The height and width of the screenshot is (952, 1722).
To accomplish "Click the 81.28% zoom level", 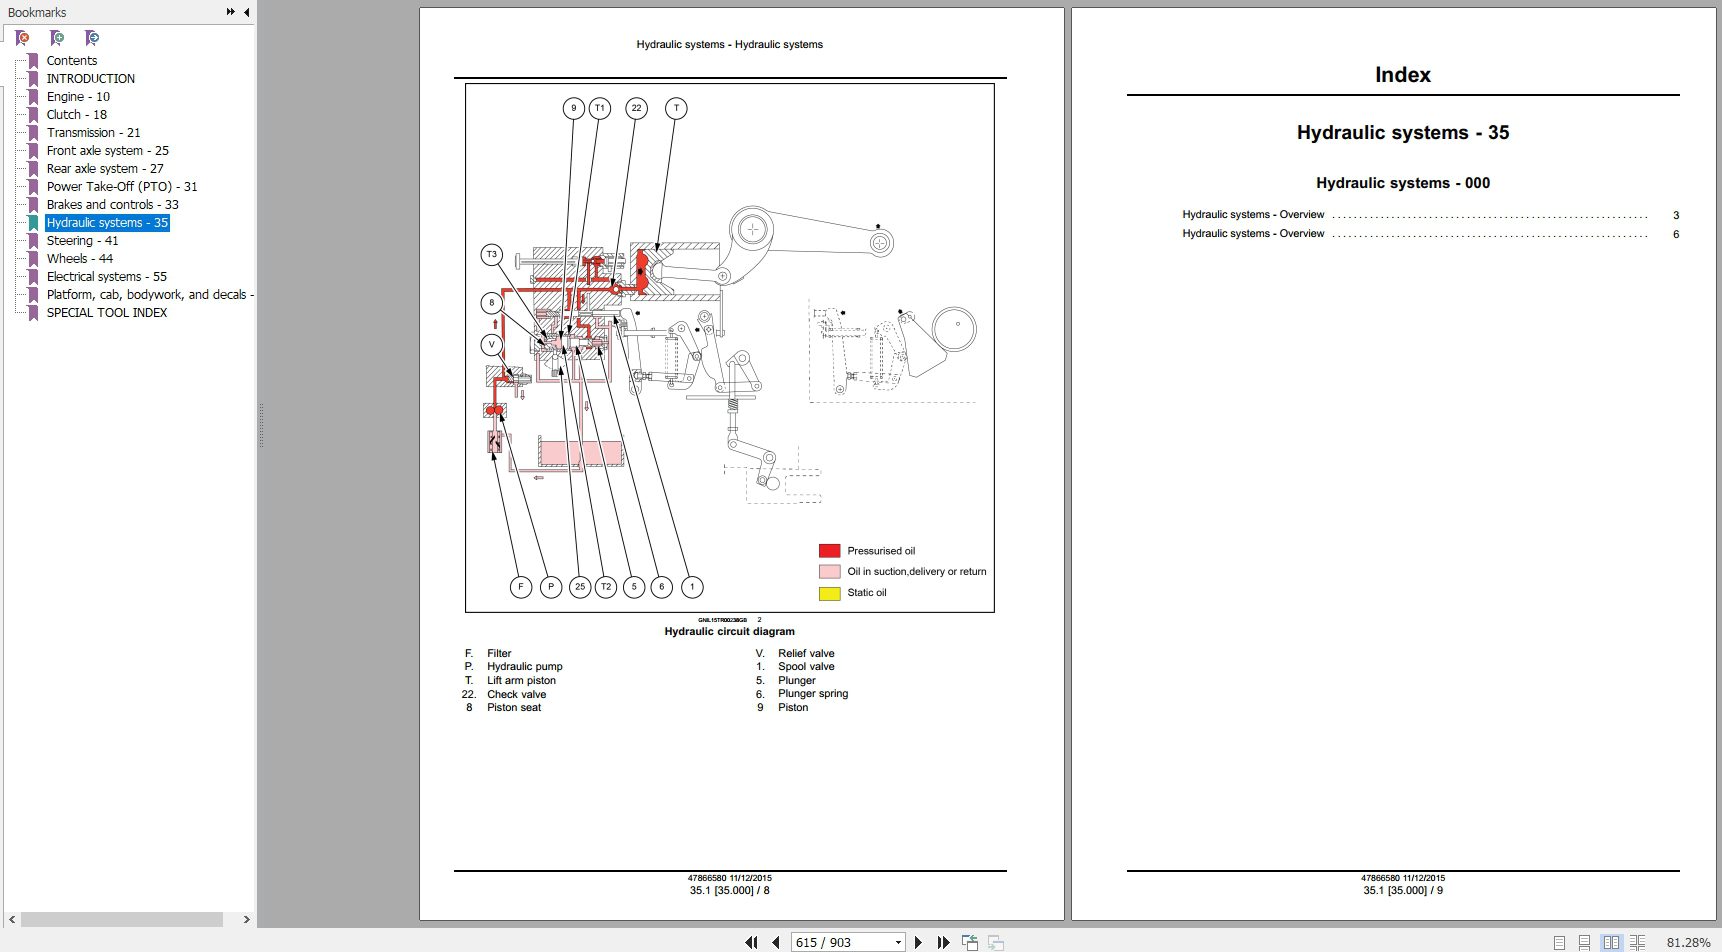I will [x=1688, y=942].
